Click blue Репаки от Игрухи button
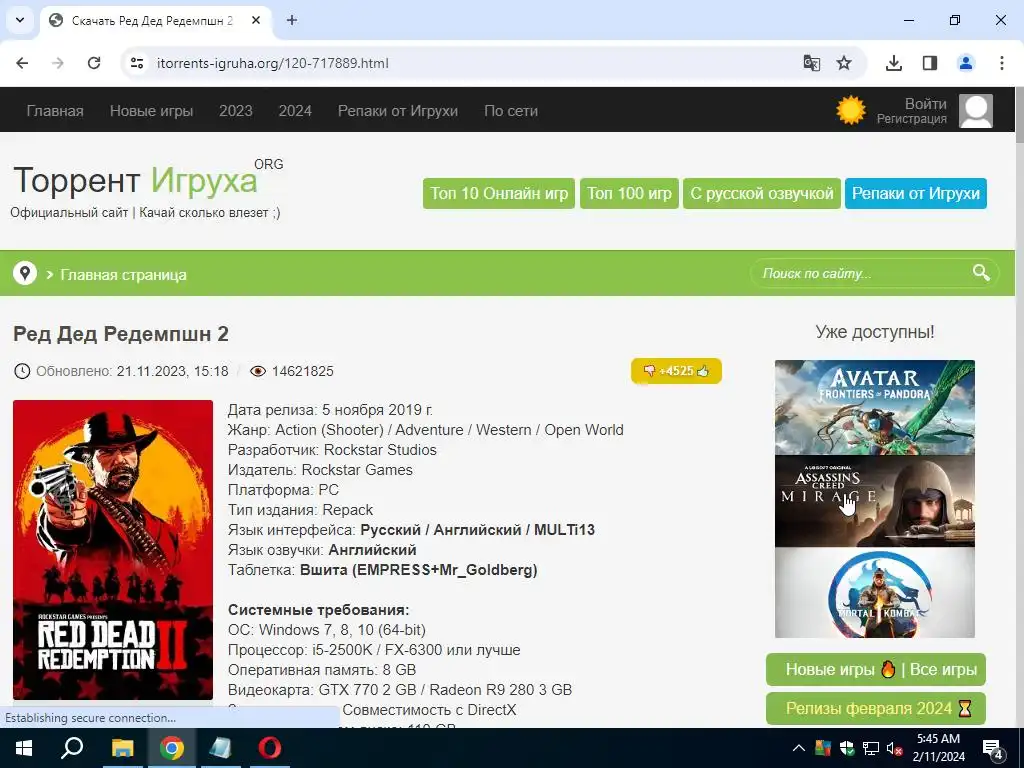This screenshot has width=1024, height=768. pos(916,194)
